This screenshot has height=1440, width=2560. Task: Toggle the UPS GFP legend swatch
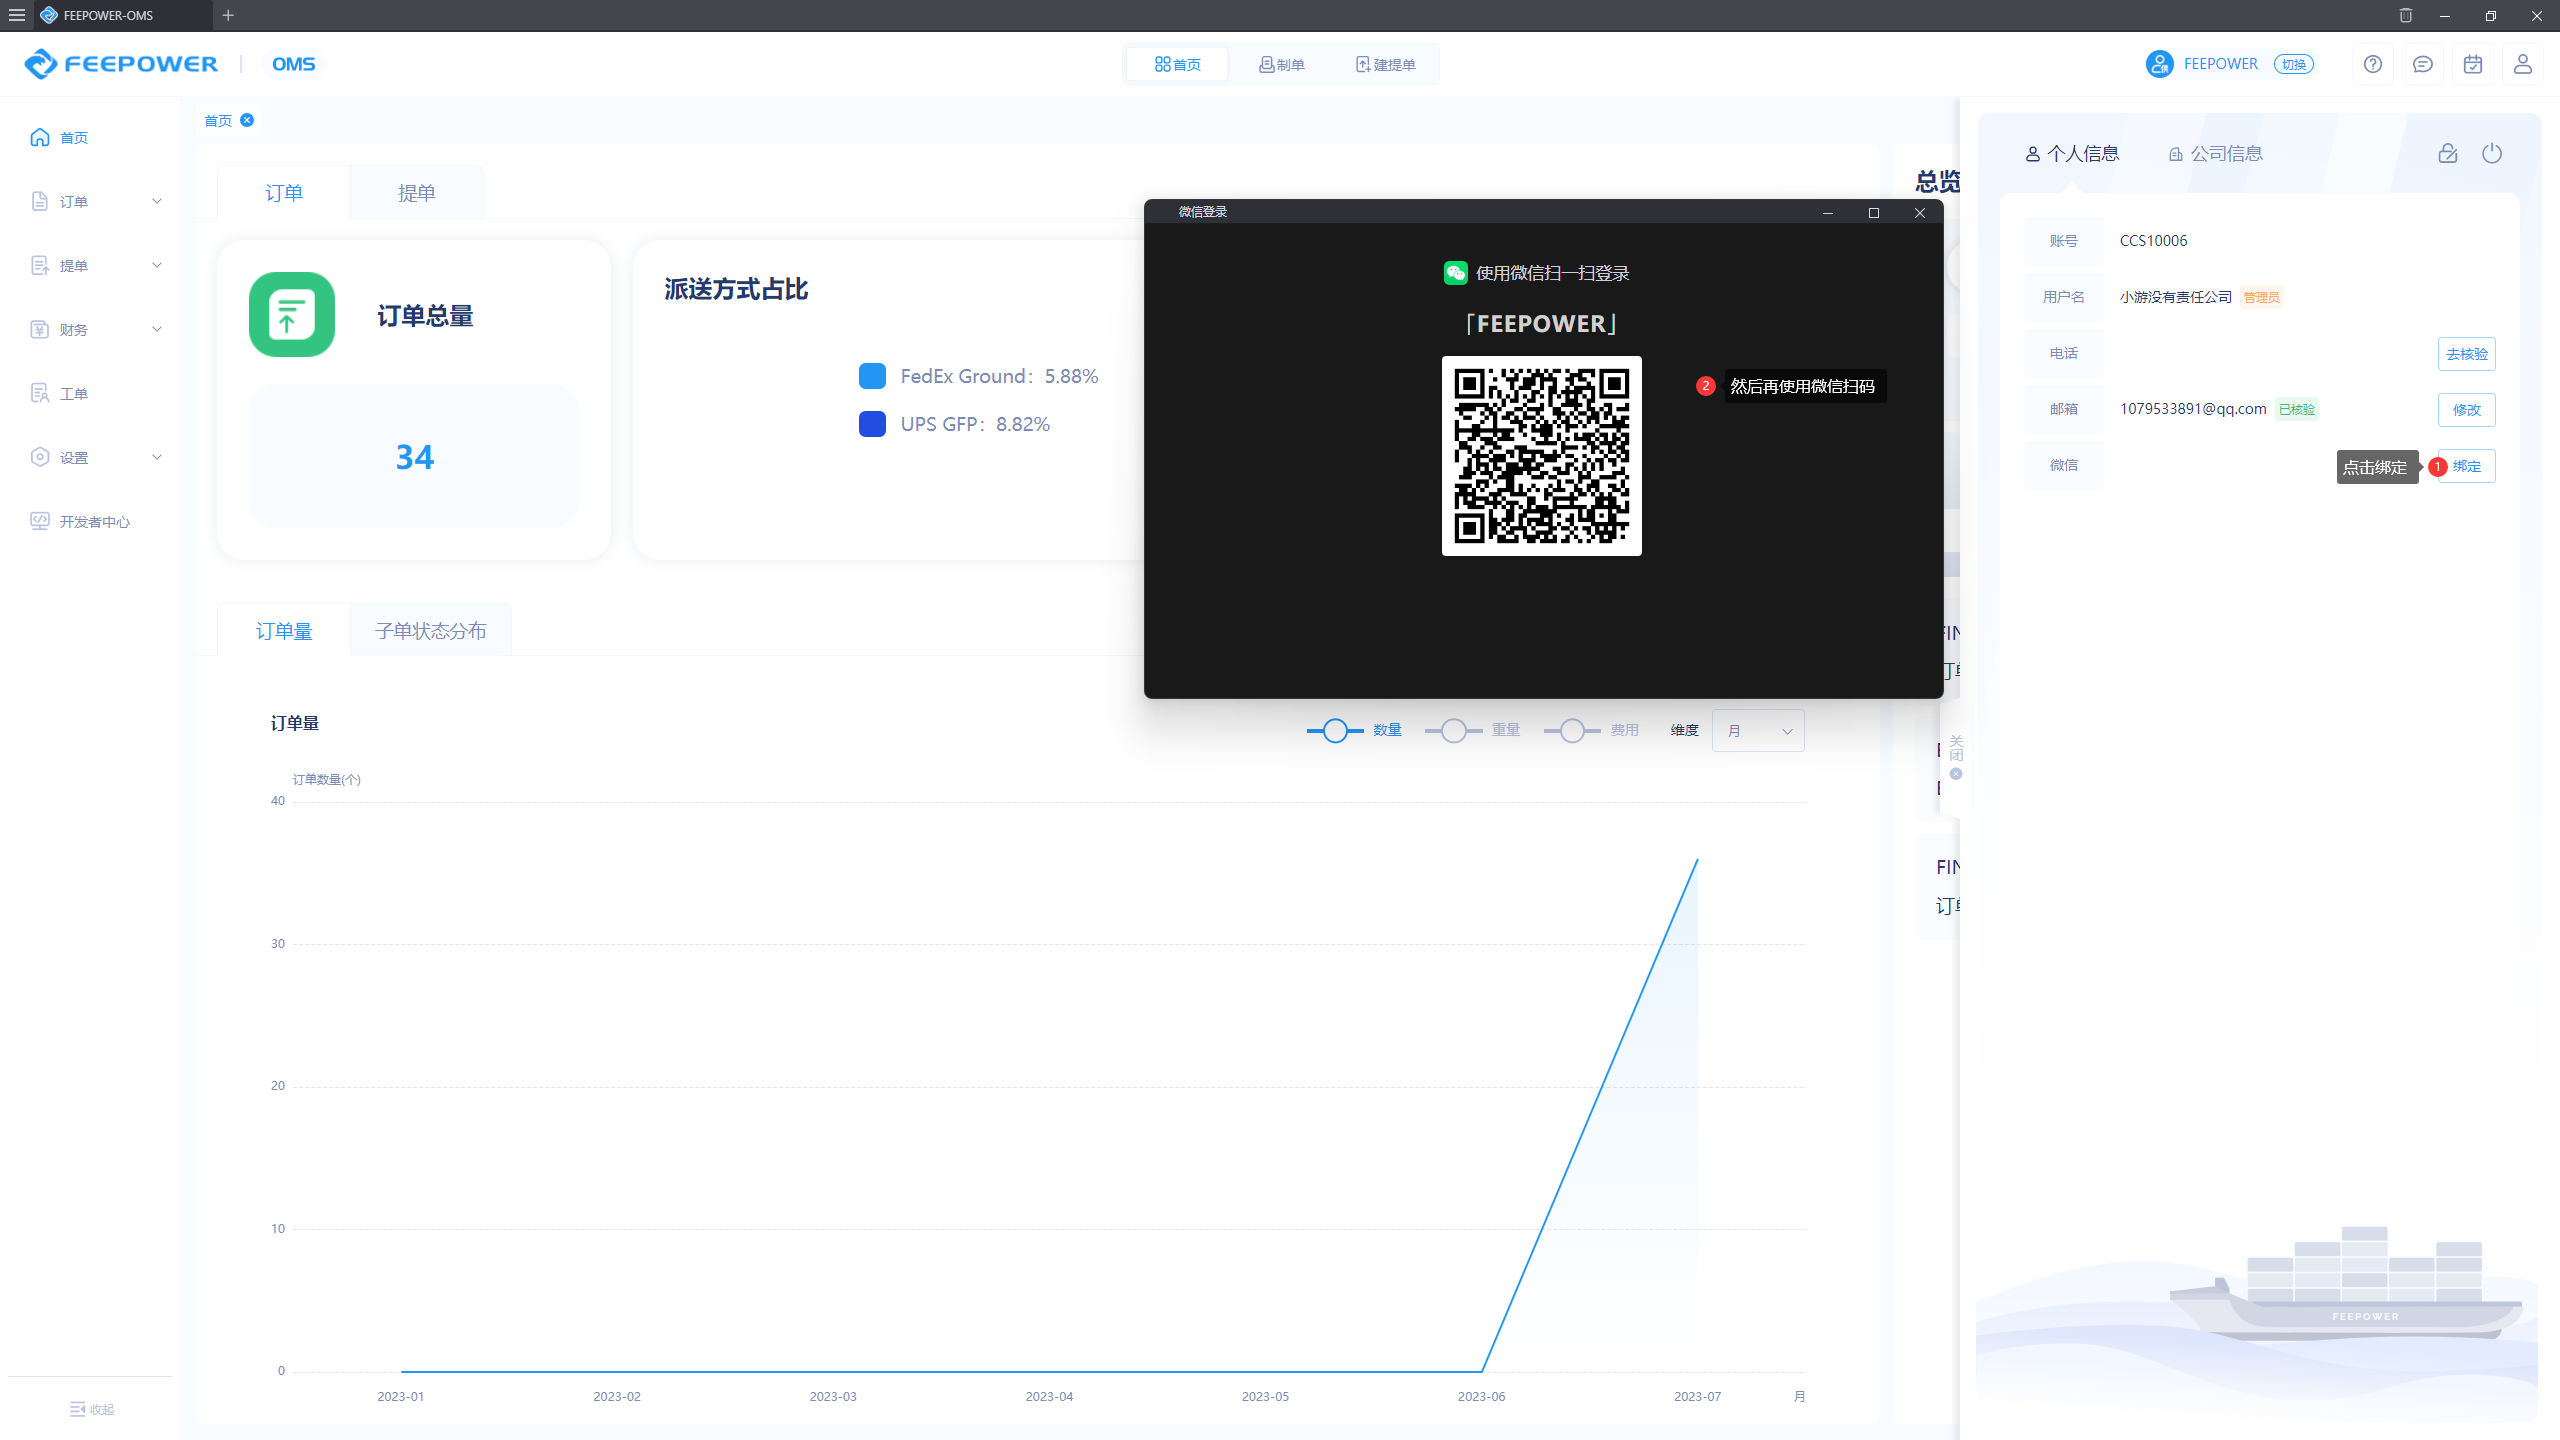point(872,424)
